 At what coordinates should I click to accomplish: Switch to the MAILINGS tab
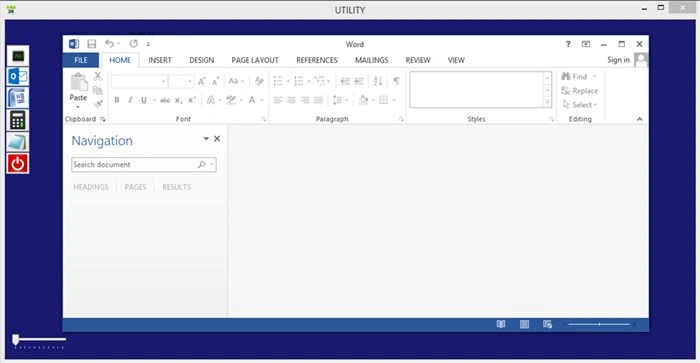click(371, 60)
